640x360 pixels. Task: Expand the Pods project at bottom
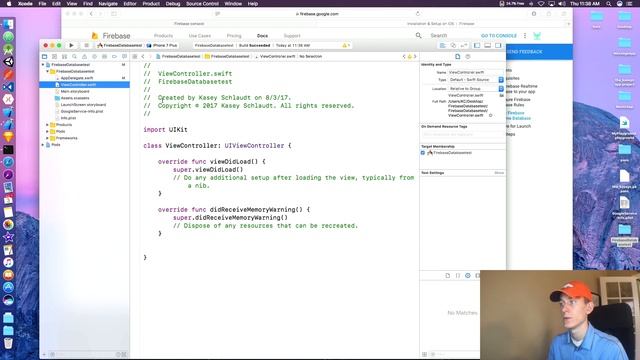point(43,144)
